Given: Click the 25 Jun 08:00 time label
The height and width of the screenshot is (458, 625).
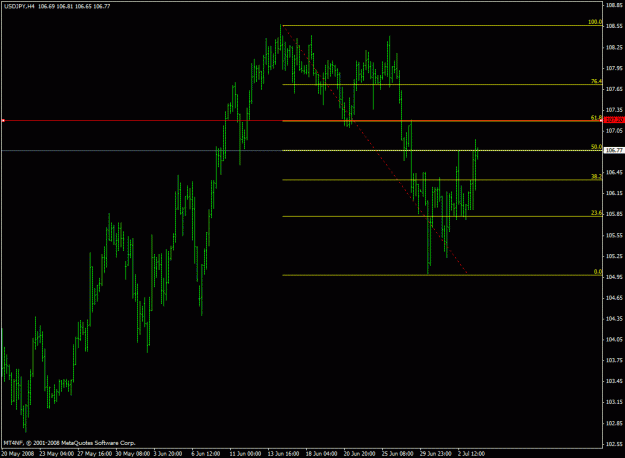Looking at the screenshot, I should coord(397,454).
